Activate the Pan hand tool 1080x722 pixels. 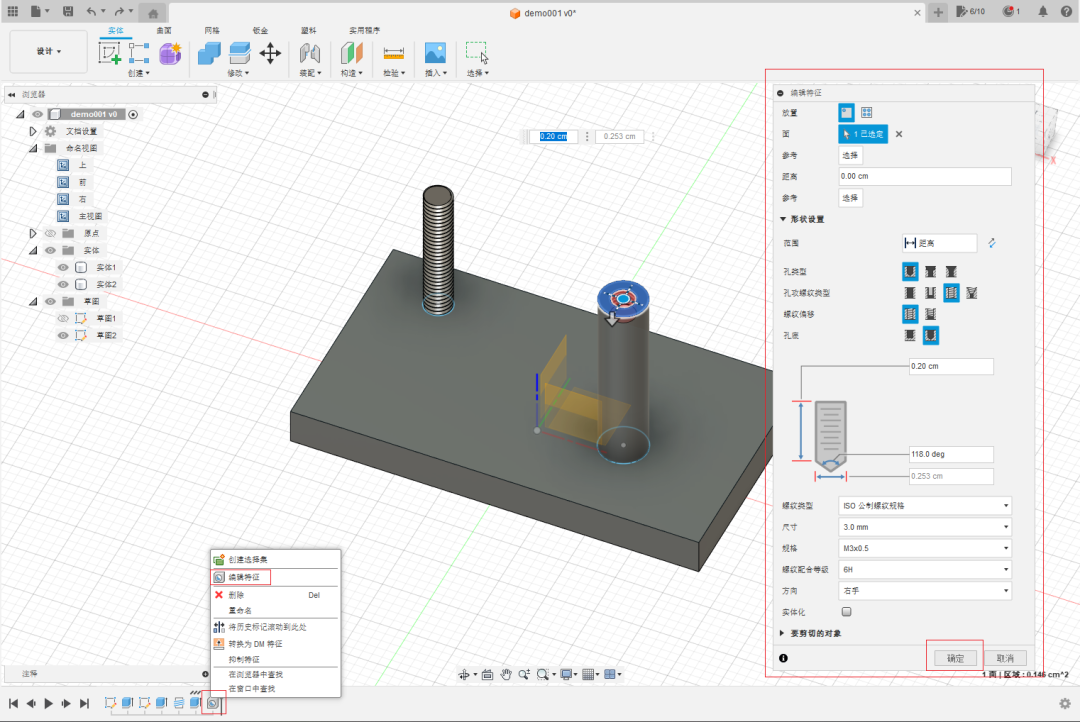506,674
